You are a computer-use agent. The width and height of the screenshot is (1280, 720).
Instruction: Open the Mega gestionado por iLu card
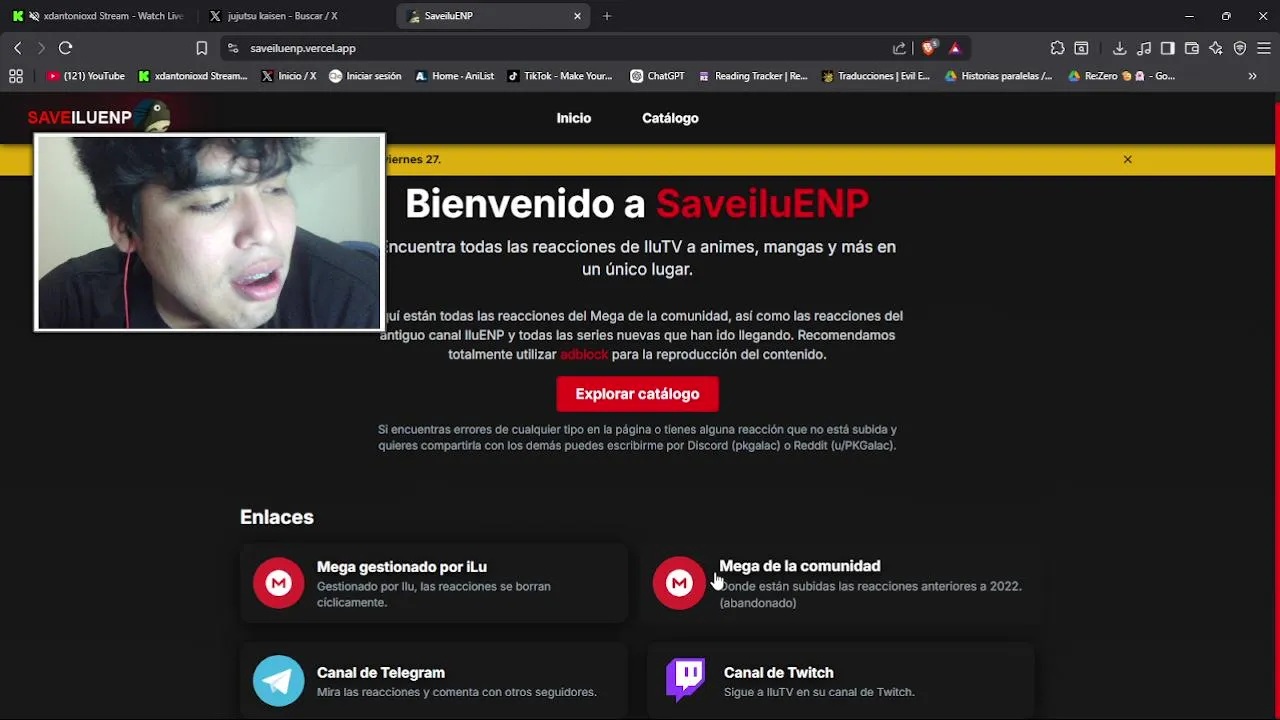pos(434,584)
